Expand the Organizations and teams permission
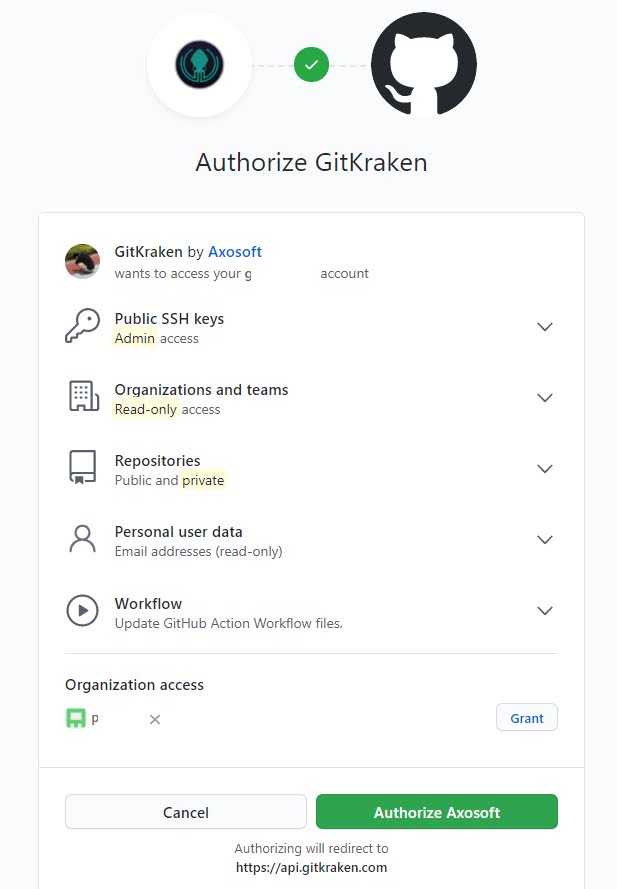 (x=544, y=397)
